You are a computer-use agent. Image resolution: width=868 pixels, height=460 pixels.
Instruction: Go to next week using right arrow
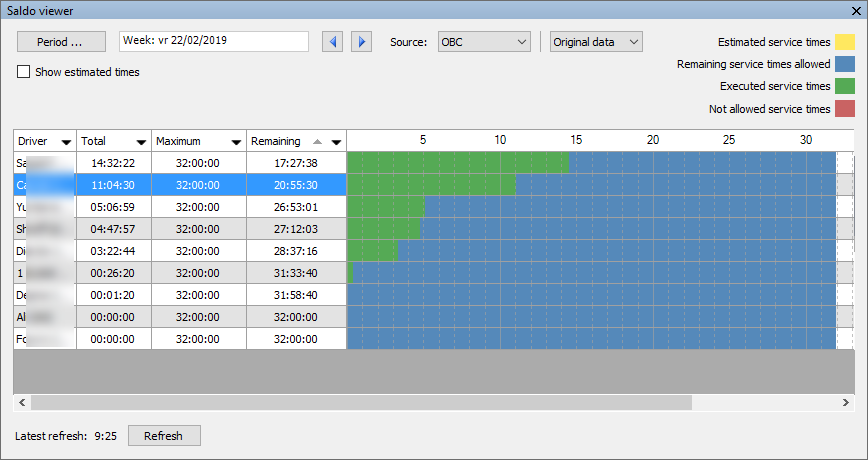click(361, 42)
